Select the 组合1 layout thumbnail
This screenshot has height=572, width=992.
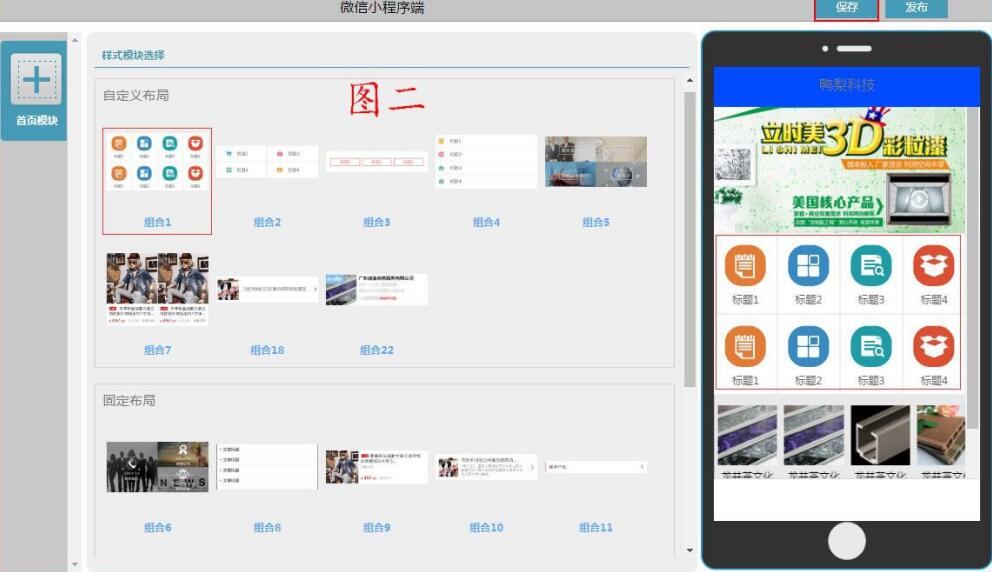[157, 163]
